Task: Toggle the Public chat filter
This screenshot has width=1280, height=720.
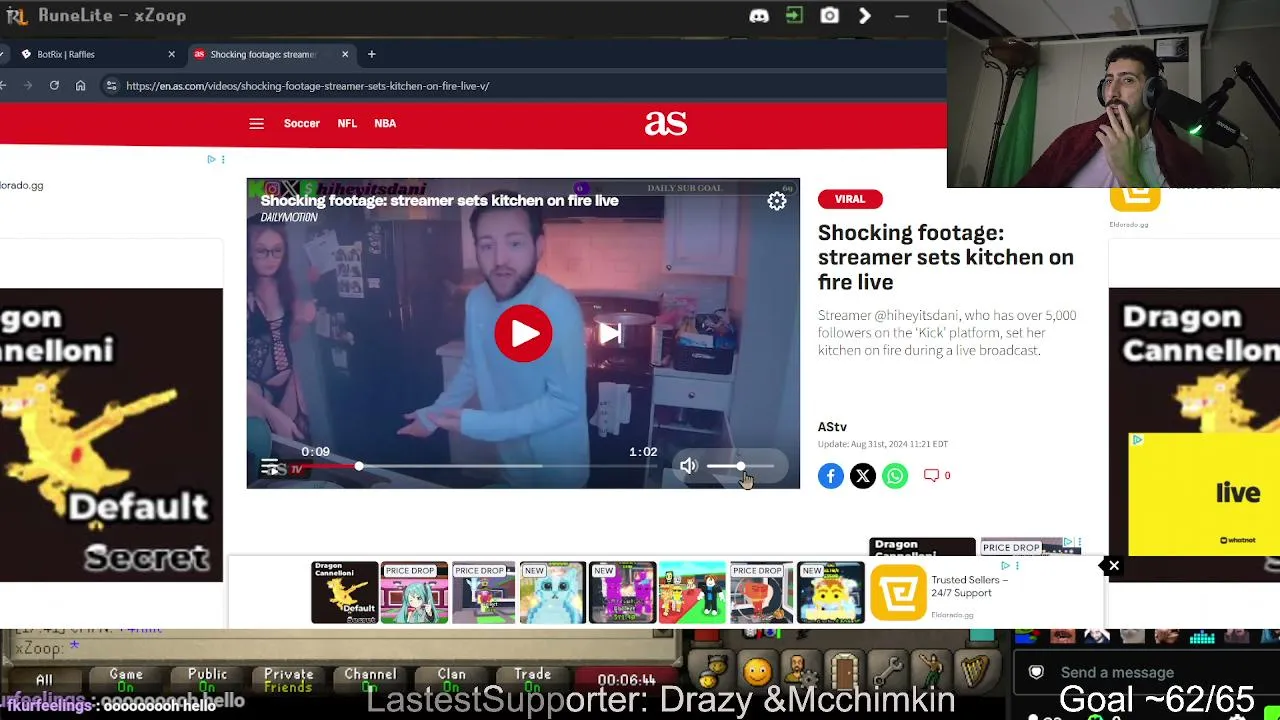Action: (207, 680)
